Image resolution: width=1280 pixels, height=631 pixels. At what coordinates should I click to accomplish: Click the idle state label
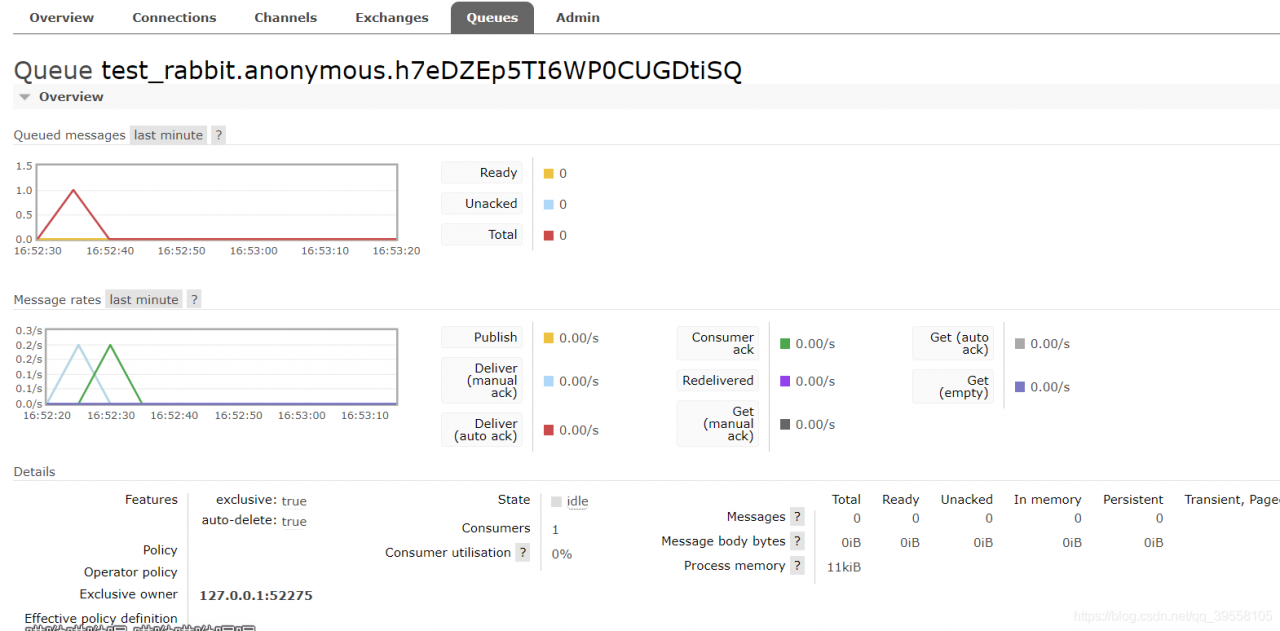(x=577, y=501)
